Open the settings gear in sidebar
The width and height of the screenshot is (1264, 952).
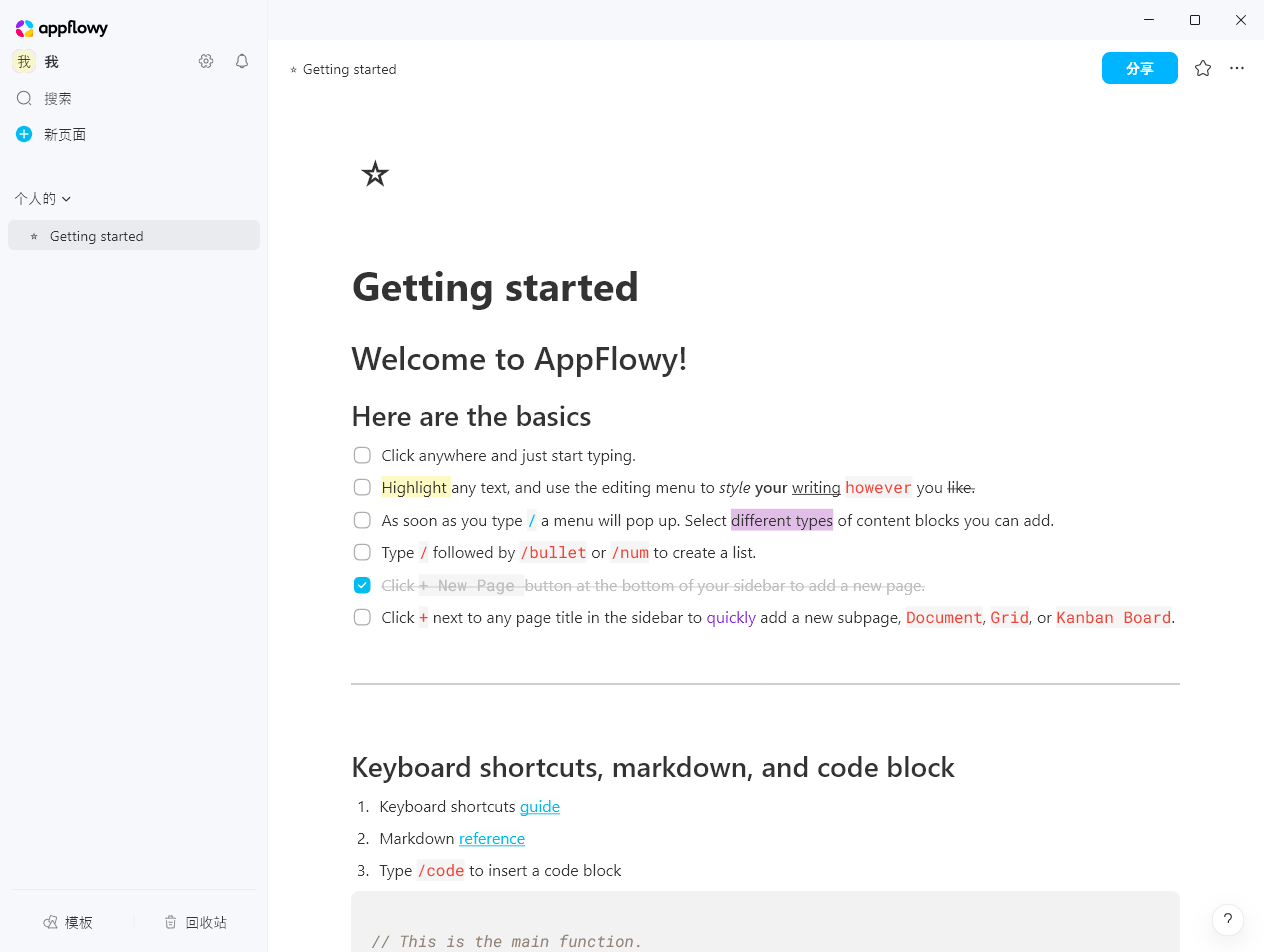[x=206, y=61]
